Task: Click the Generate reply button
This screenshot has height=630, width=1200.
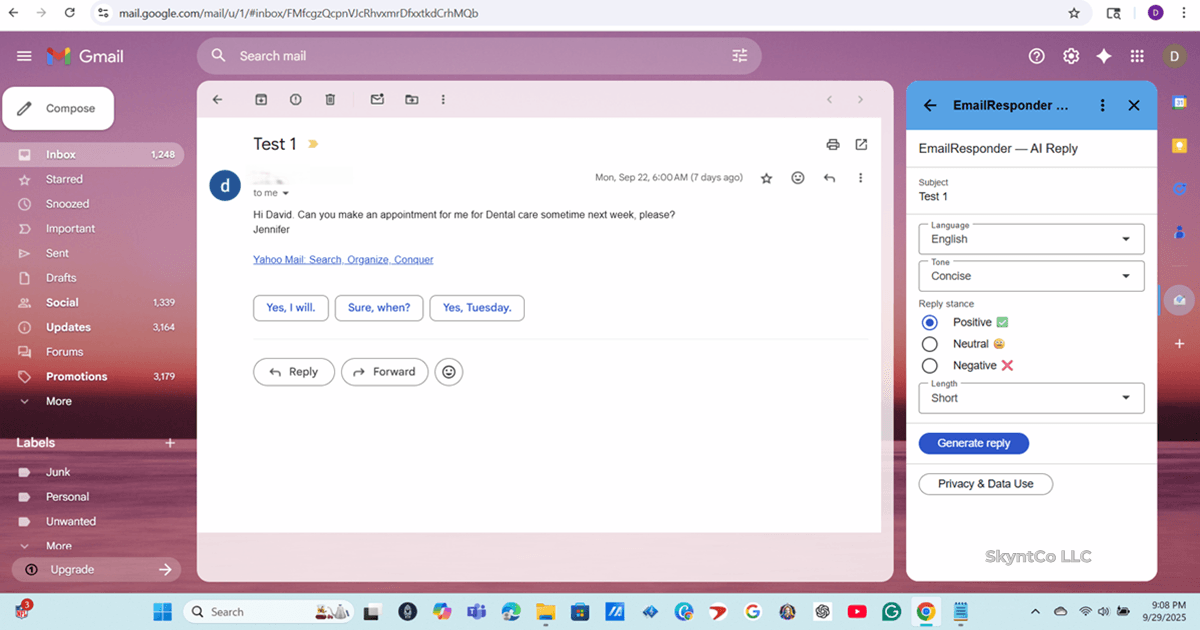Action: click(973, 443)
